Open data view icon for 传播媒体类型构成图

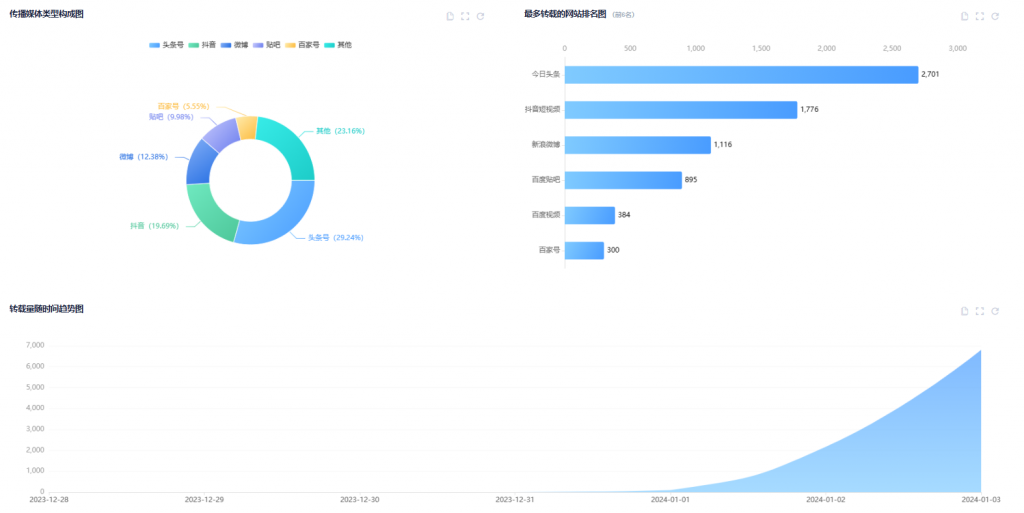pyautogui.click(x=450, y=16)
